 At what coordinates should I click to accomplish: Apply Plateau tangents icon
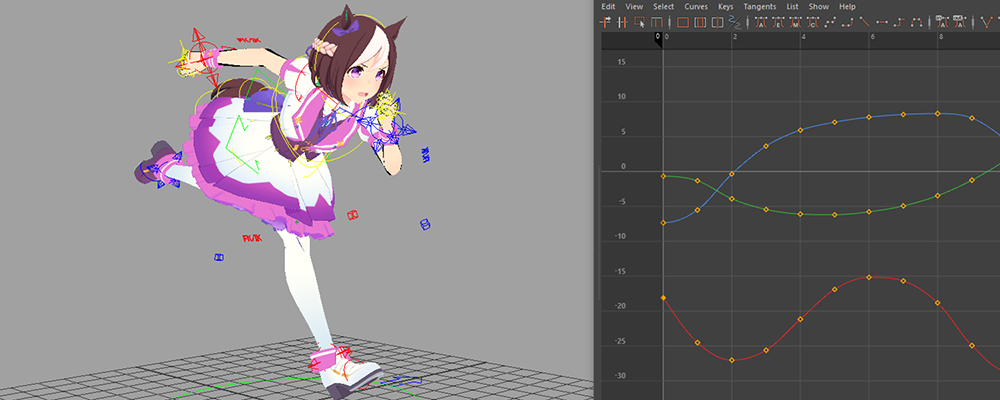917,22
